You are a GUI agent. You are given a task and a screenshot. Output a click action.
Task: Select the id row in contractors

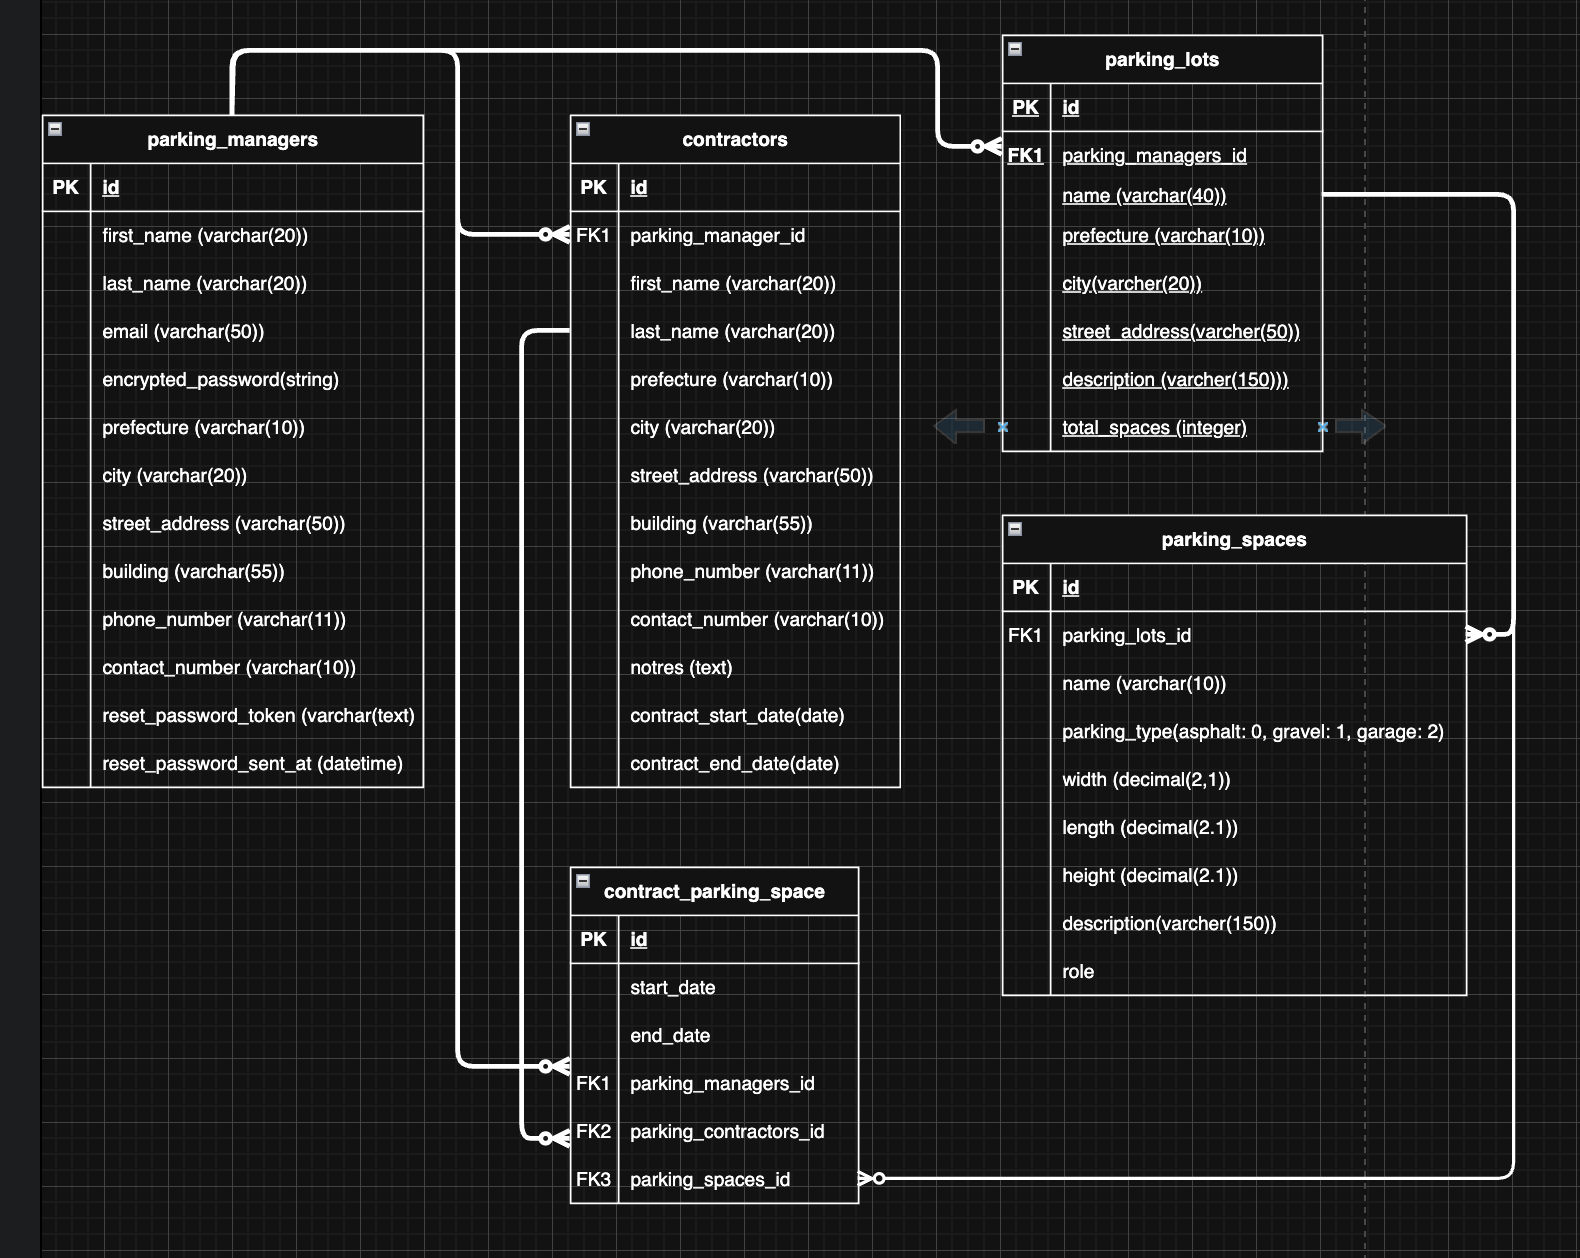tap(735, 188)
